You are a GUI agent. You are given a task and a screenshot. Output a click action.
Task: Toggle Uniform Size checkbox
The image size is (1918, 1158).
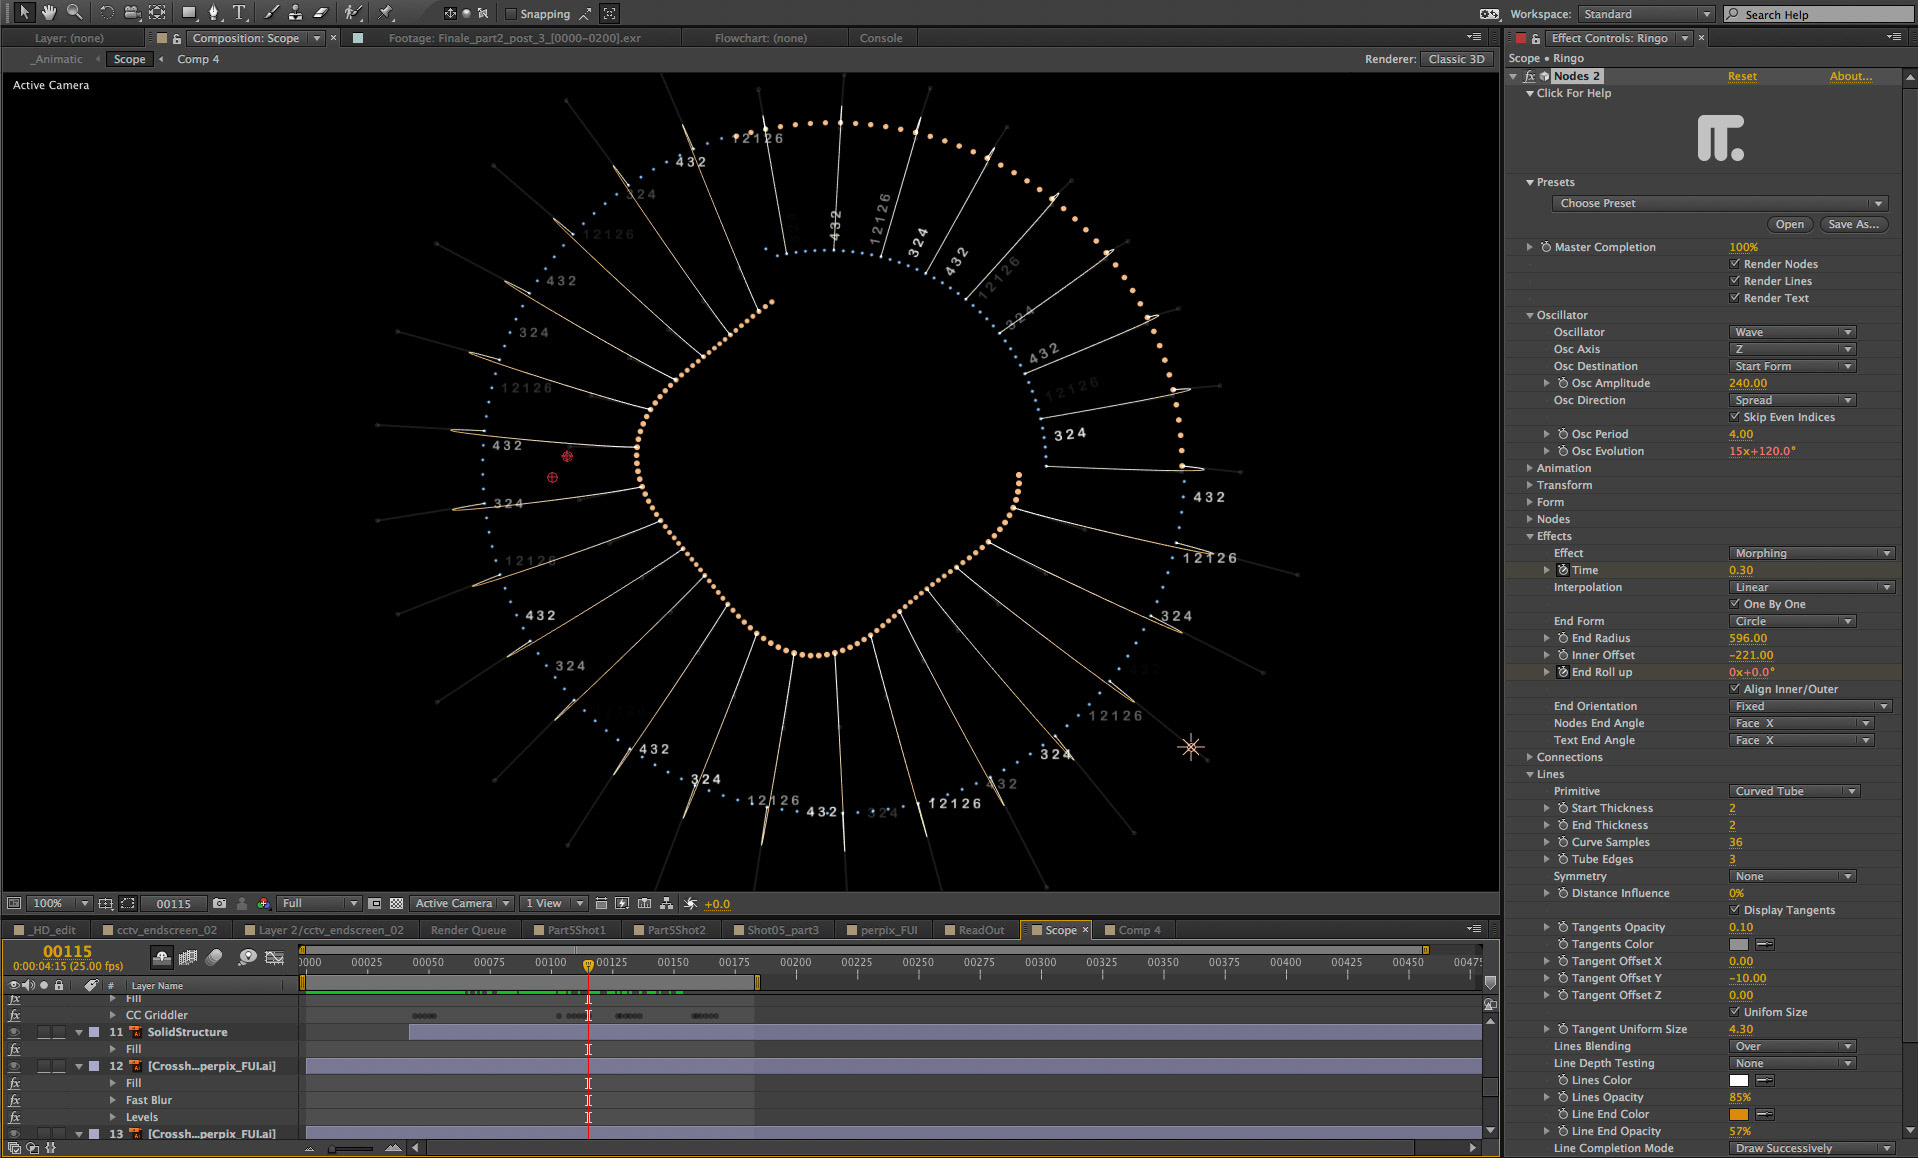[1735, 1012]
